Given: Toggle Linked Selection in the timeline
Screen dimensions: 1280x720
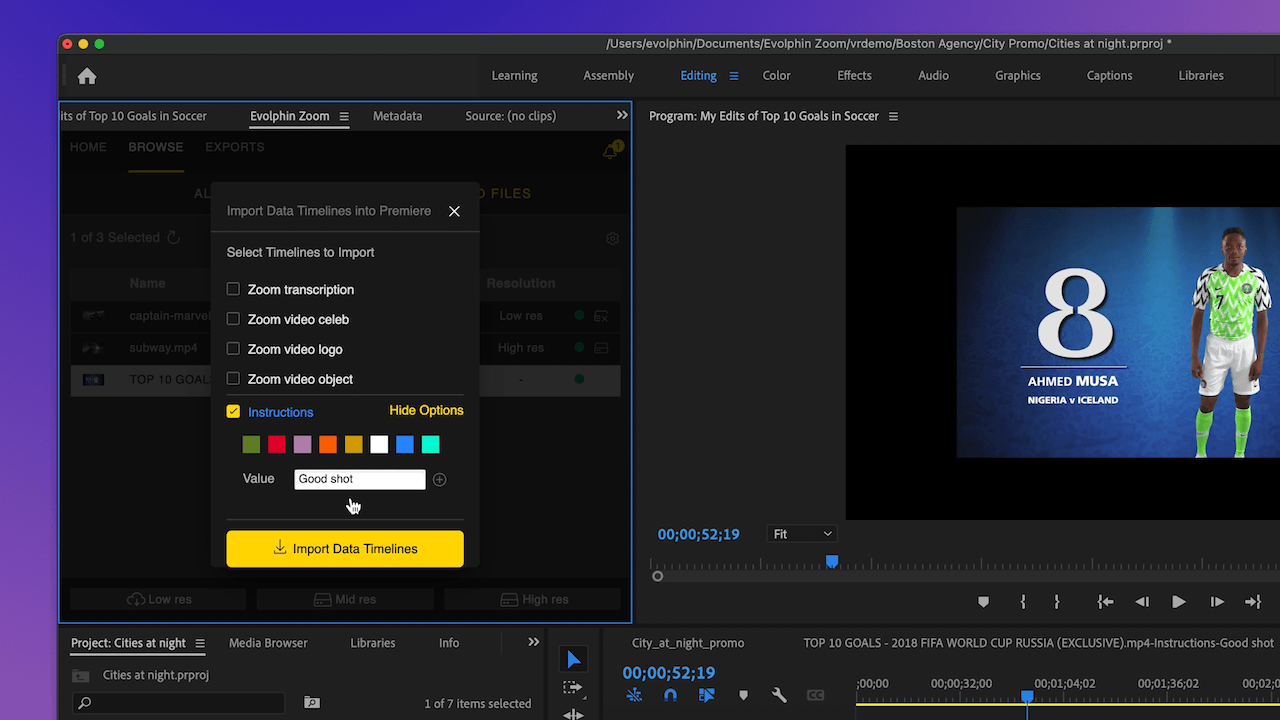Looking at the screenshot, I should click(707, 694).
